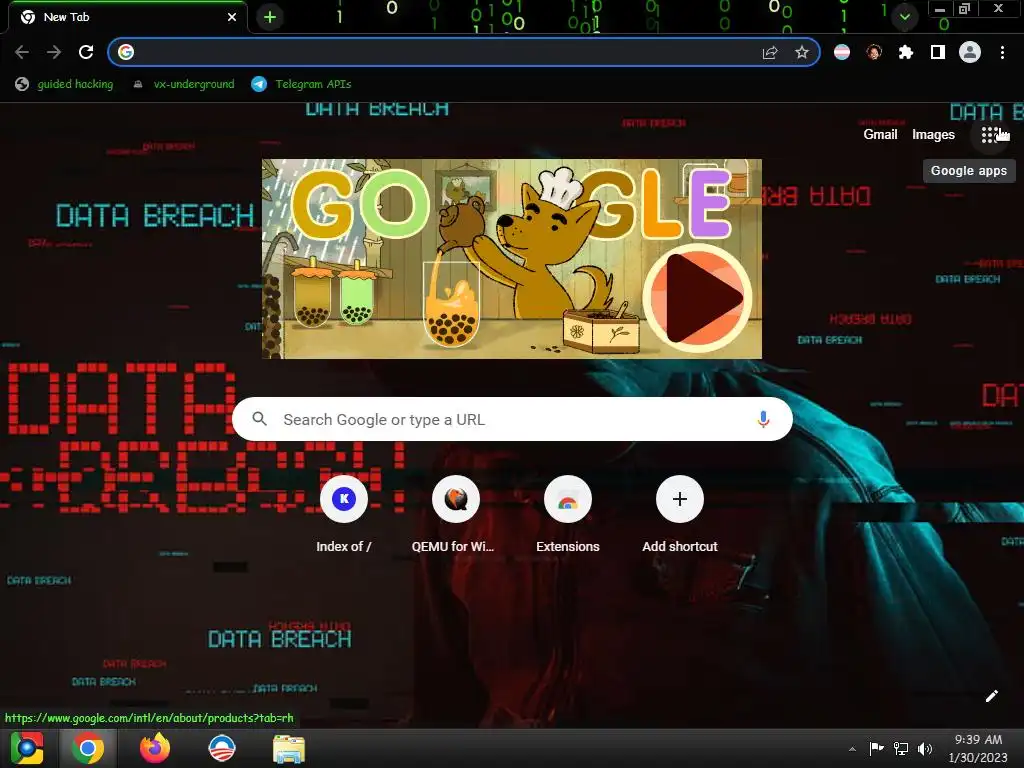Viewport: 1024px width, 768px height.
Task: Open the Start menu button
Action: tap(27, 748)
